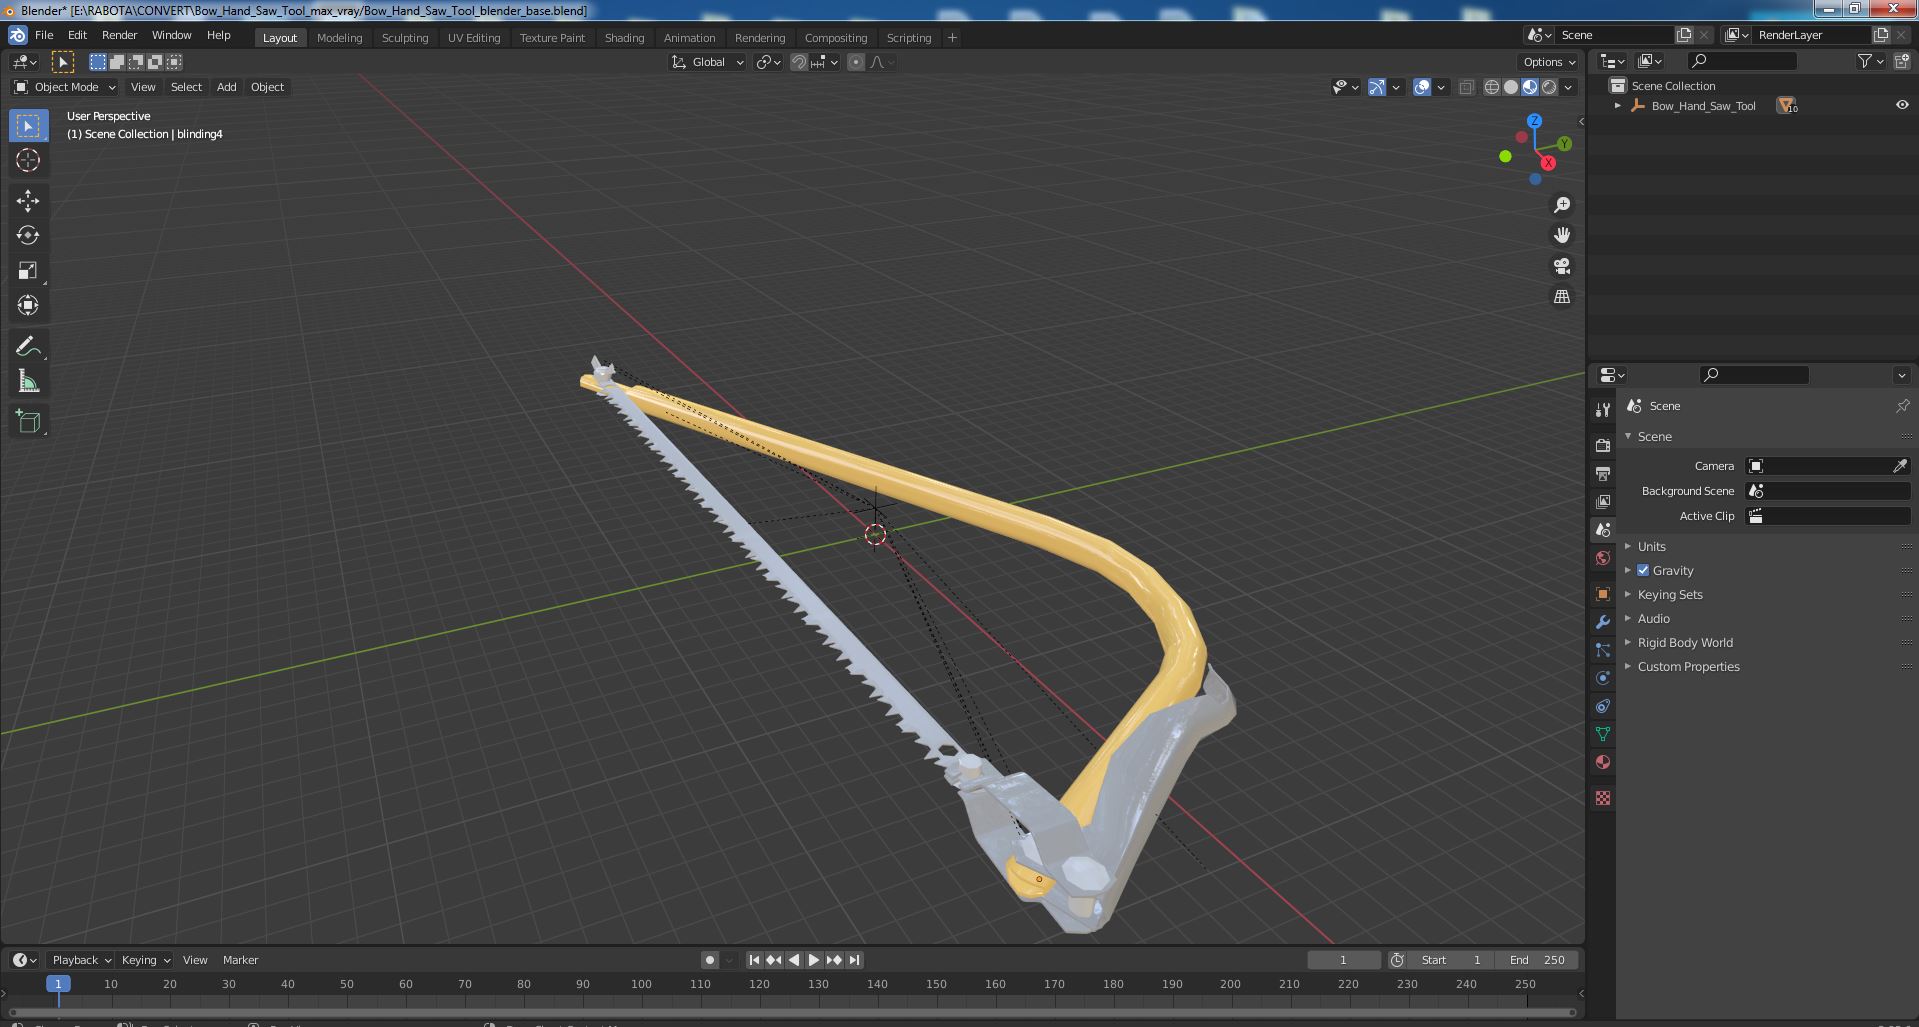Open the Keying dropdown in timeline
1919x1027 pixels.
click(x=145, y=960)
